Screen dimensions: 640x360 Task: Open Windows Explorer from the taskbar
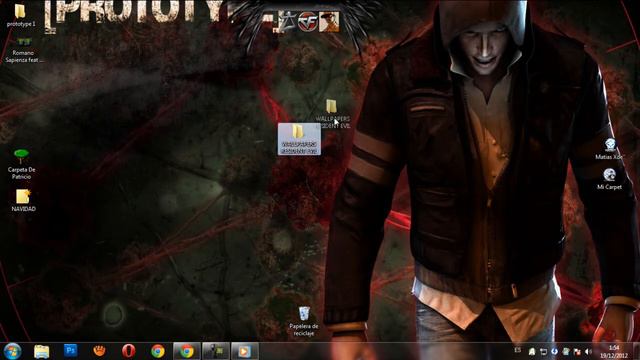coord(42,351)
